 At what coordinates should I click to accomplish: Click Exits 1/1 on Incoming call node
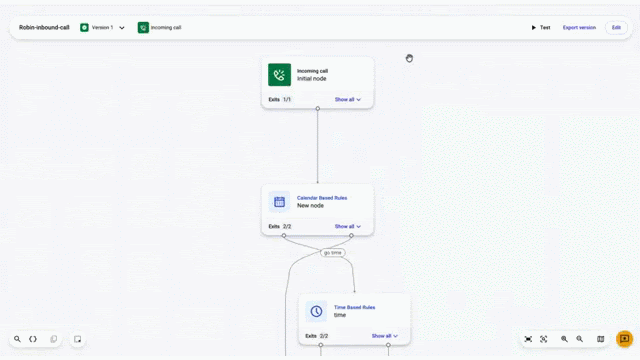coord(280,100)
